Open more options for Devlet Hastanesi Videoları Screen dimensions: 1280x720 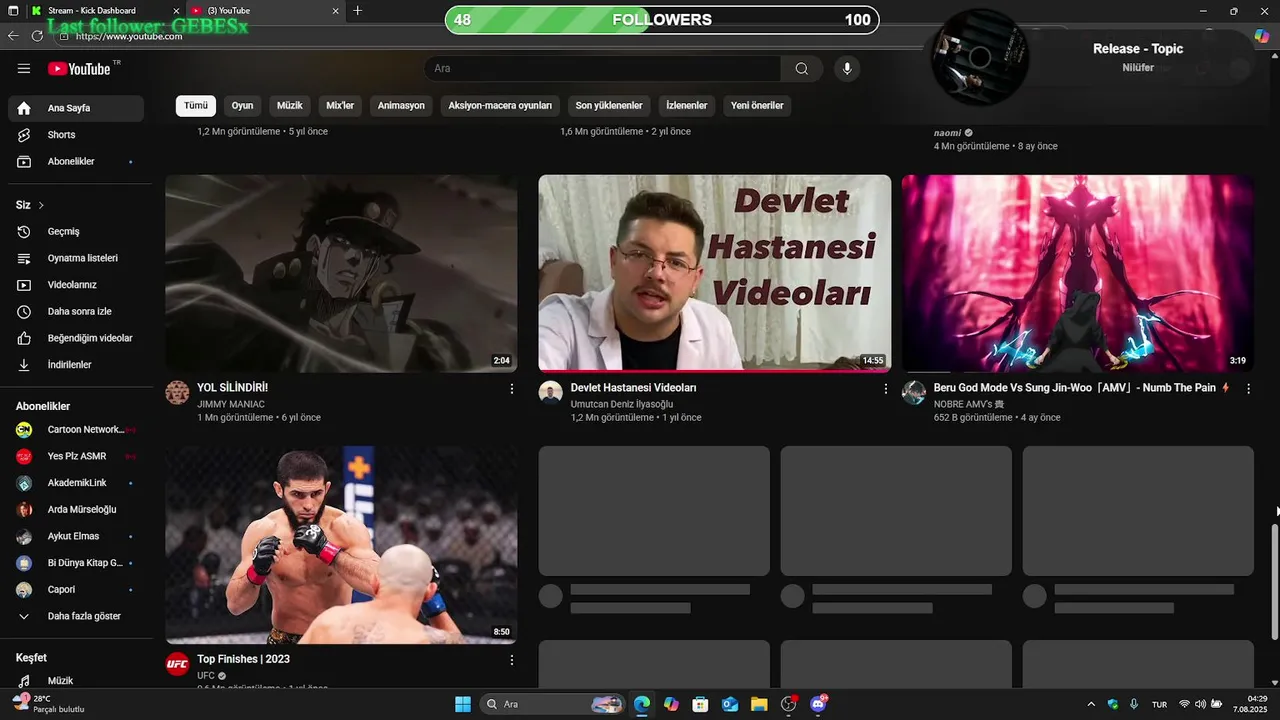(885, 389)
